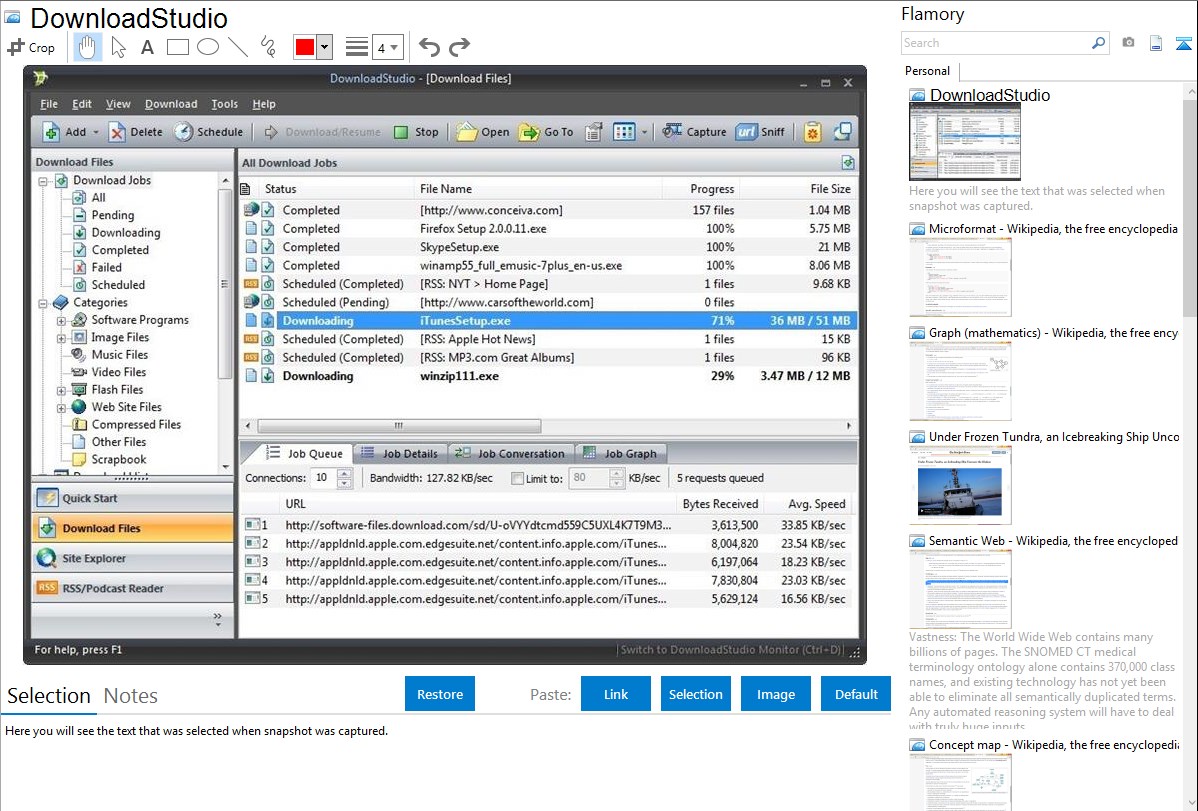Click the Restore button

(x=440, y=694)
